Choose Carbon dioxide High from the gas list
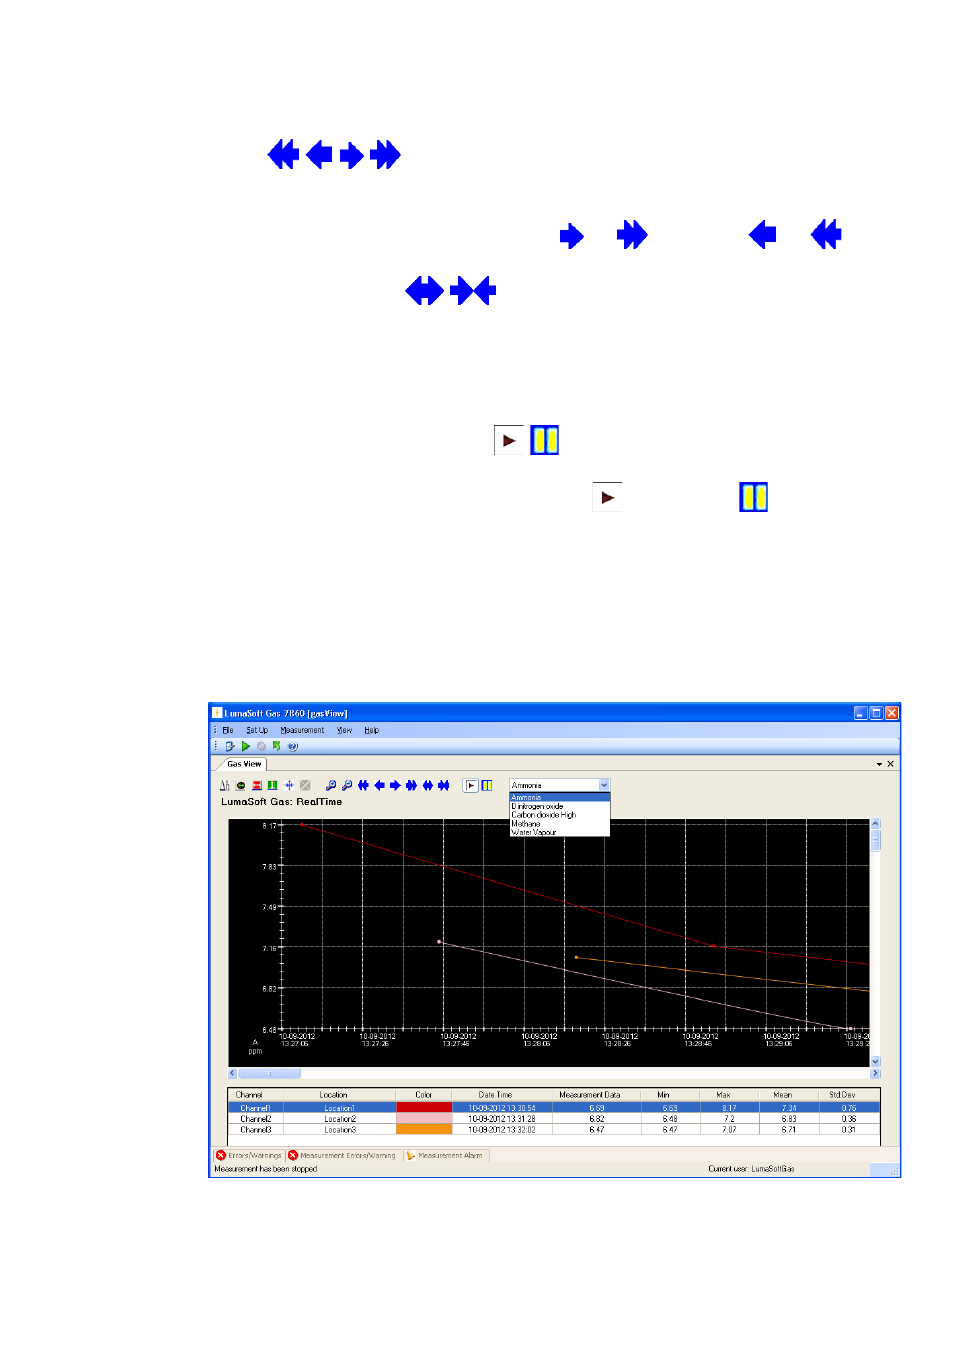Viewport: 954px width, 1350px height. (x=559, y=815)
